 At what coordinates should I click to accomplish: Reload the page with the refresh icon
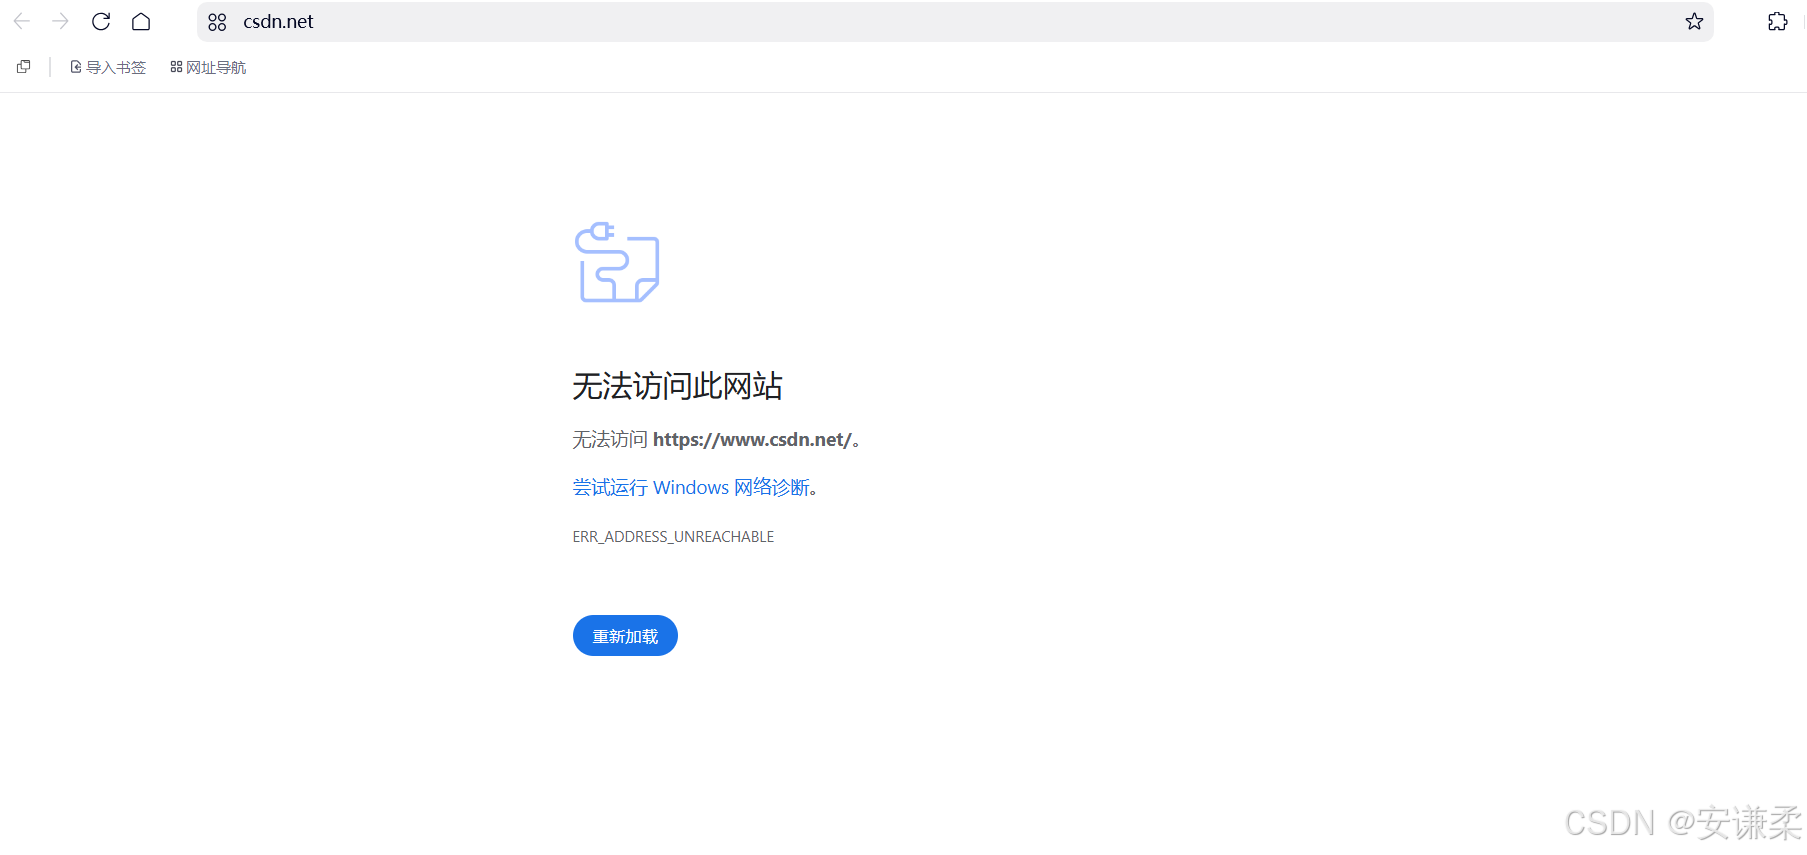point(101,21)
